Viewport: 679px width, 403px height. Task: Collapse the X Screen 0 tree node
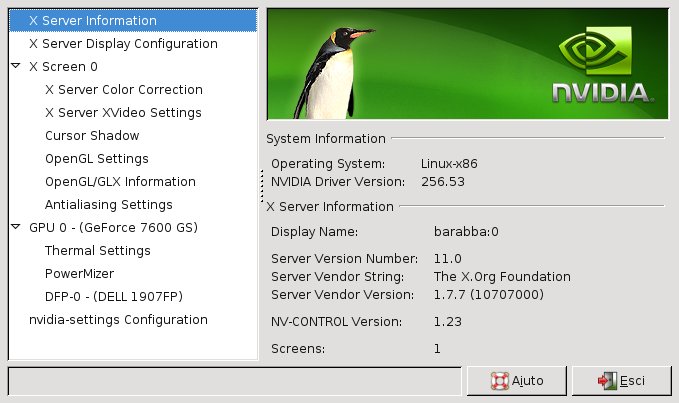pos(16,66)
